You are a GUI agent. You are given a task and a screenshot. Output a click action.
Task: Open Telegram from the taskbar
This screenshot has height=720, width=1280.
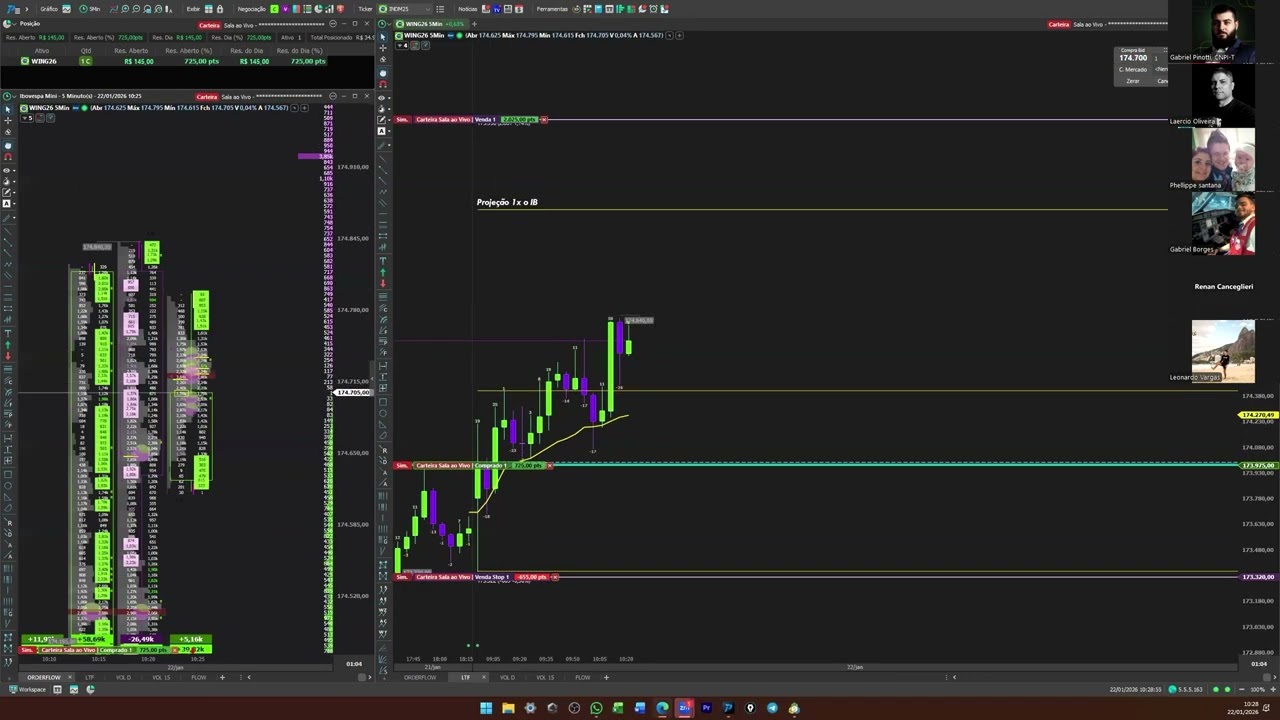772,708
